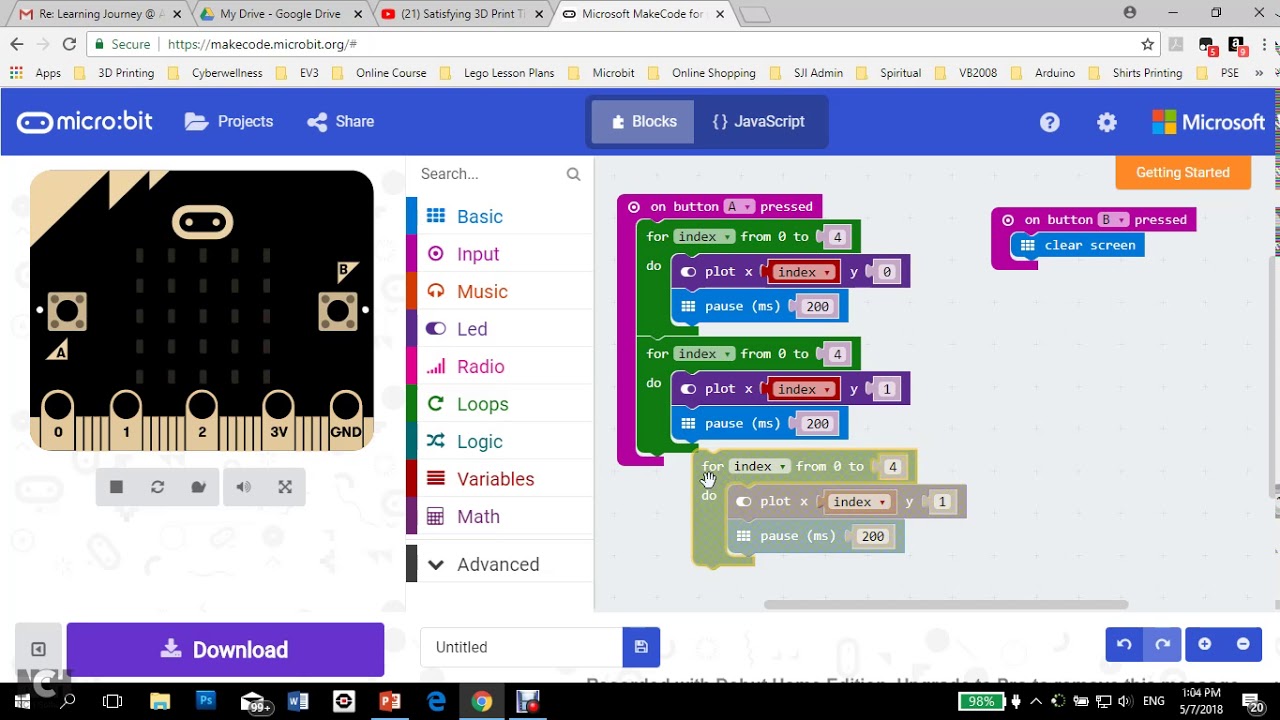Click the Download button
The height and width of the screenshot is (720, 1280).
225,650
